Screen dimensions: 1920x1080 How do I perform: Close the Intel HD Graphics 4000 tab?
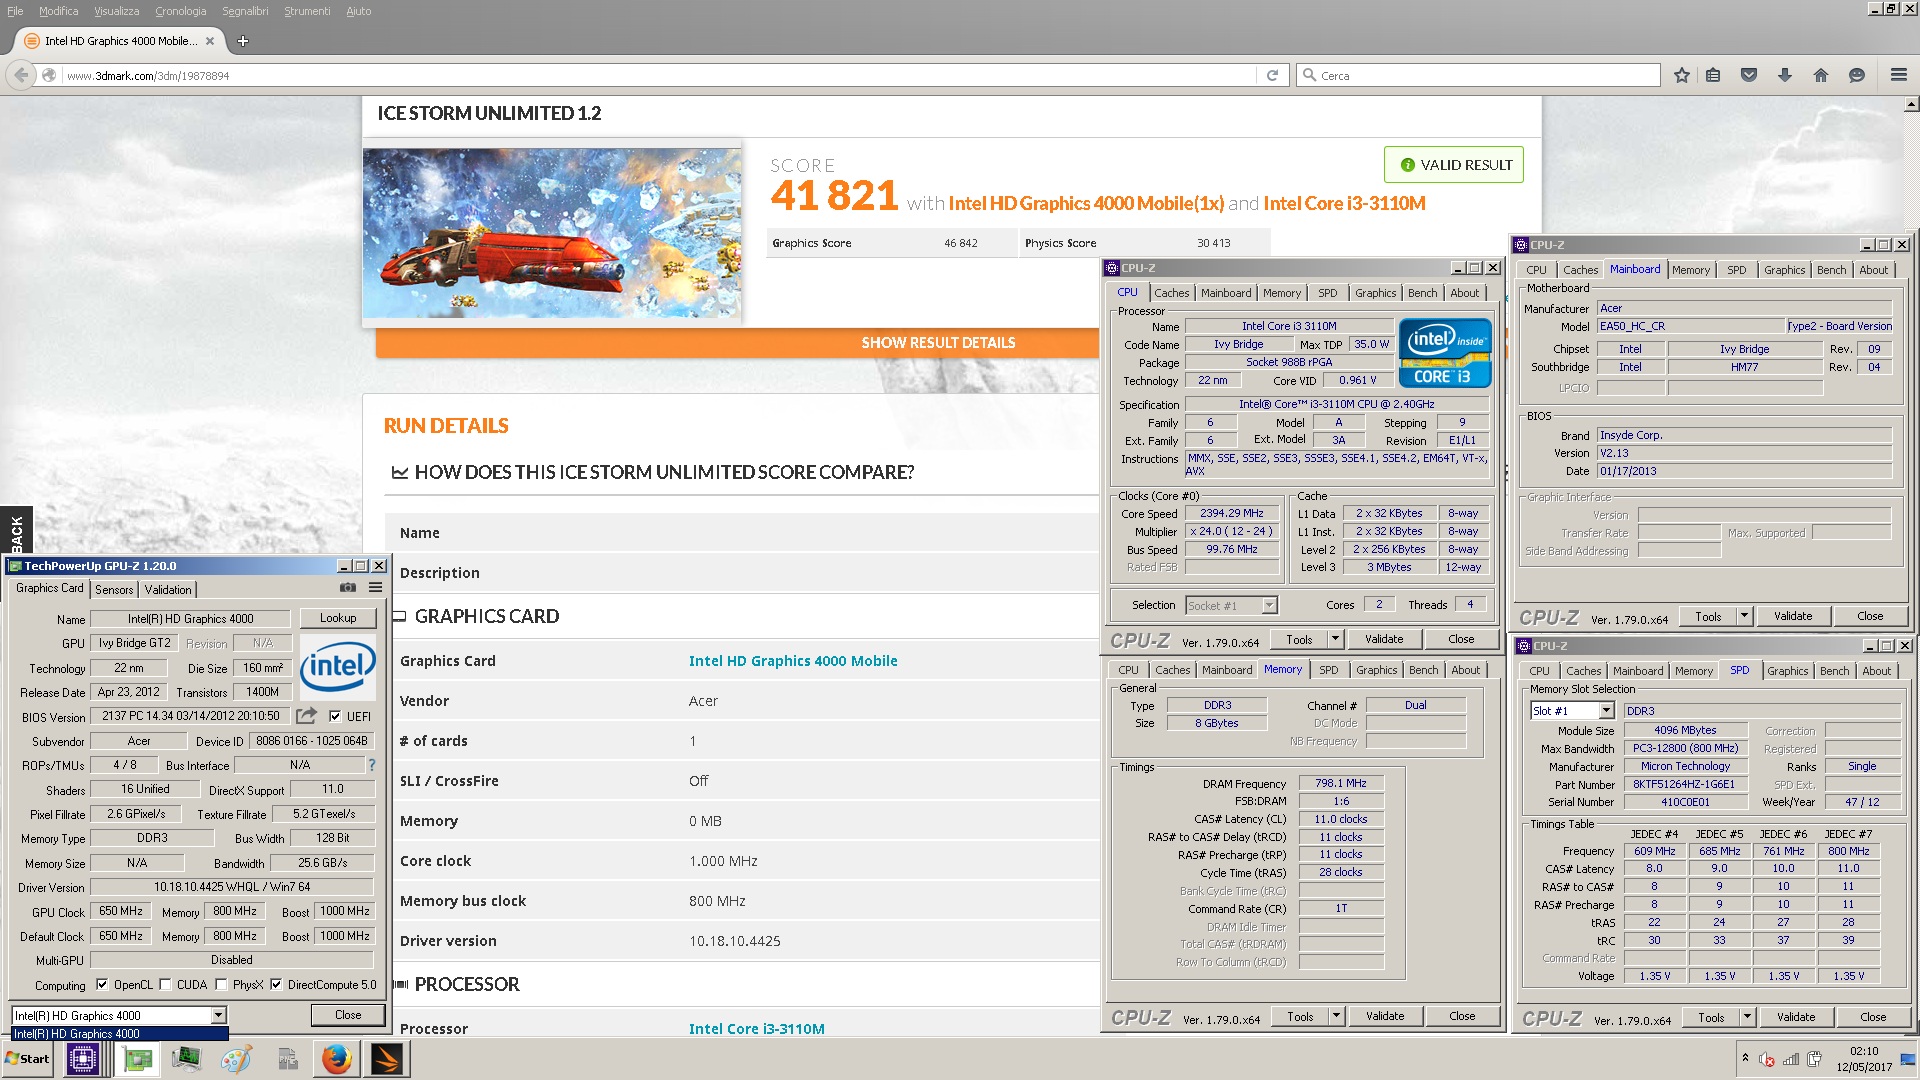pos(210,41)
